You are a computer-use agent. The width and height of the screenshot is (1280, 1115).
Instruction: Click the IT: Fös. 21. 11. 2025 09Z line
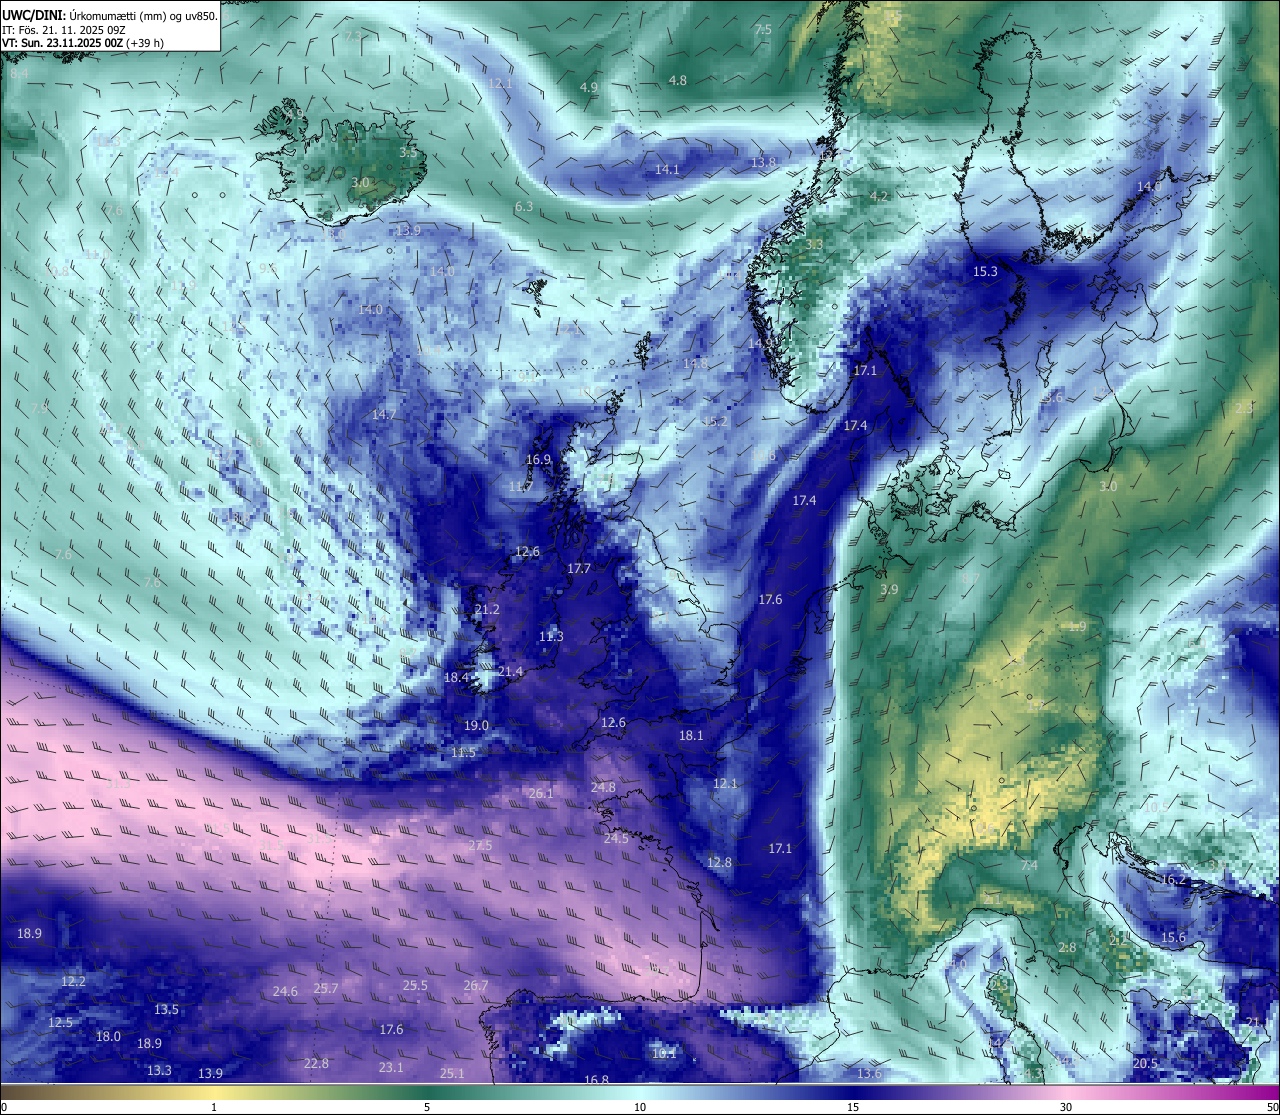point(64,29)
